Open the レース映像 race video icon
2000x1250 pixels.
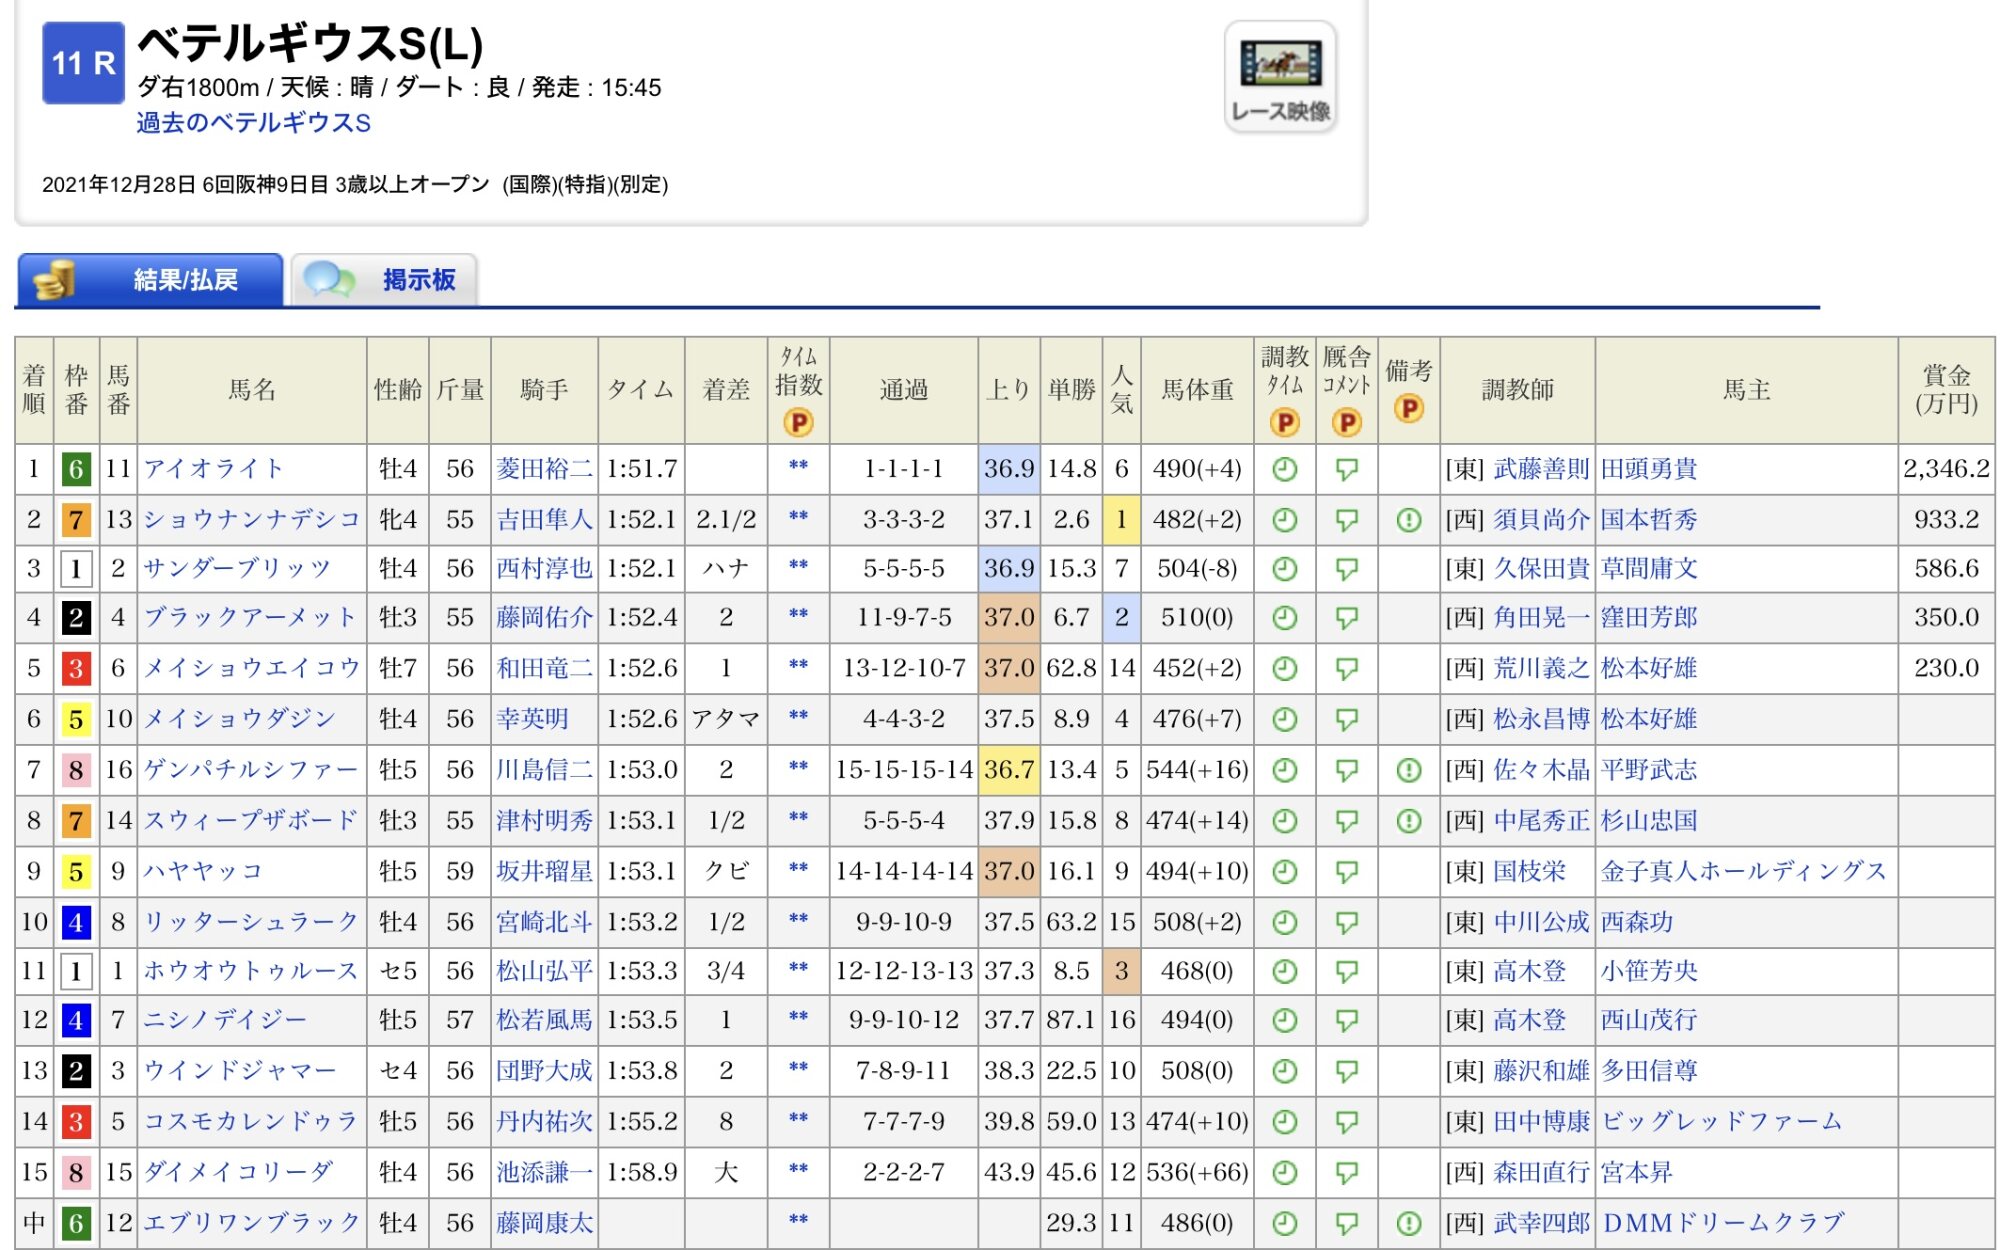point(1280,75)
